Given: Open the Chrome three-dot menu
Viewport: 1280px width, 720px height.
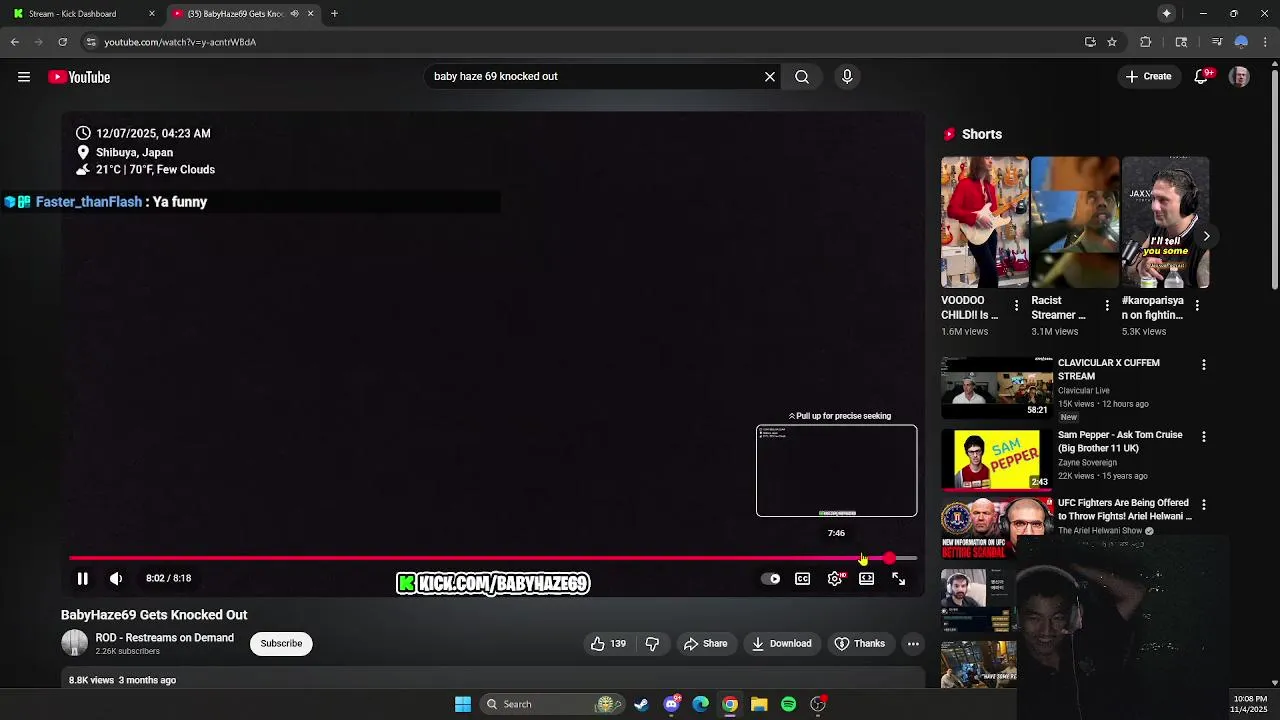Looking at the screenshot, I should click(x=1266, y=42).
